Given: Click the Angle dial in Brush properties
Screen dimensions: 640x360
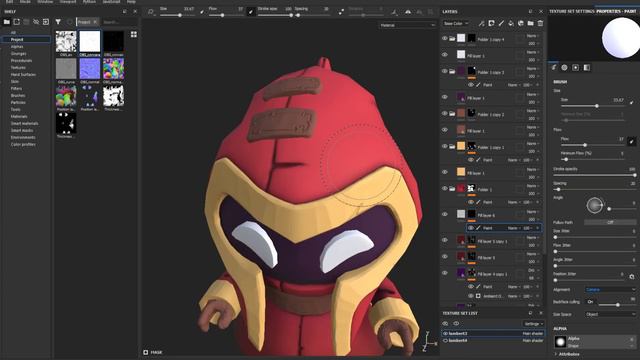Looking at the screenshot, I should coord(595,205).
